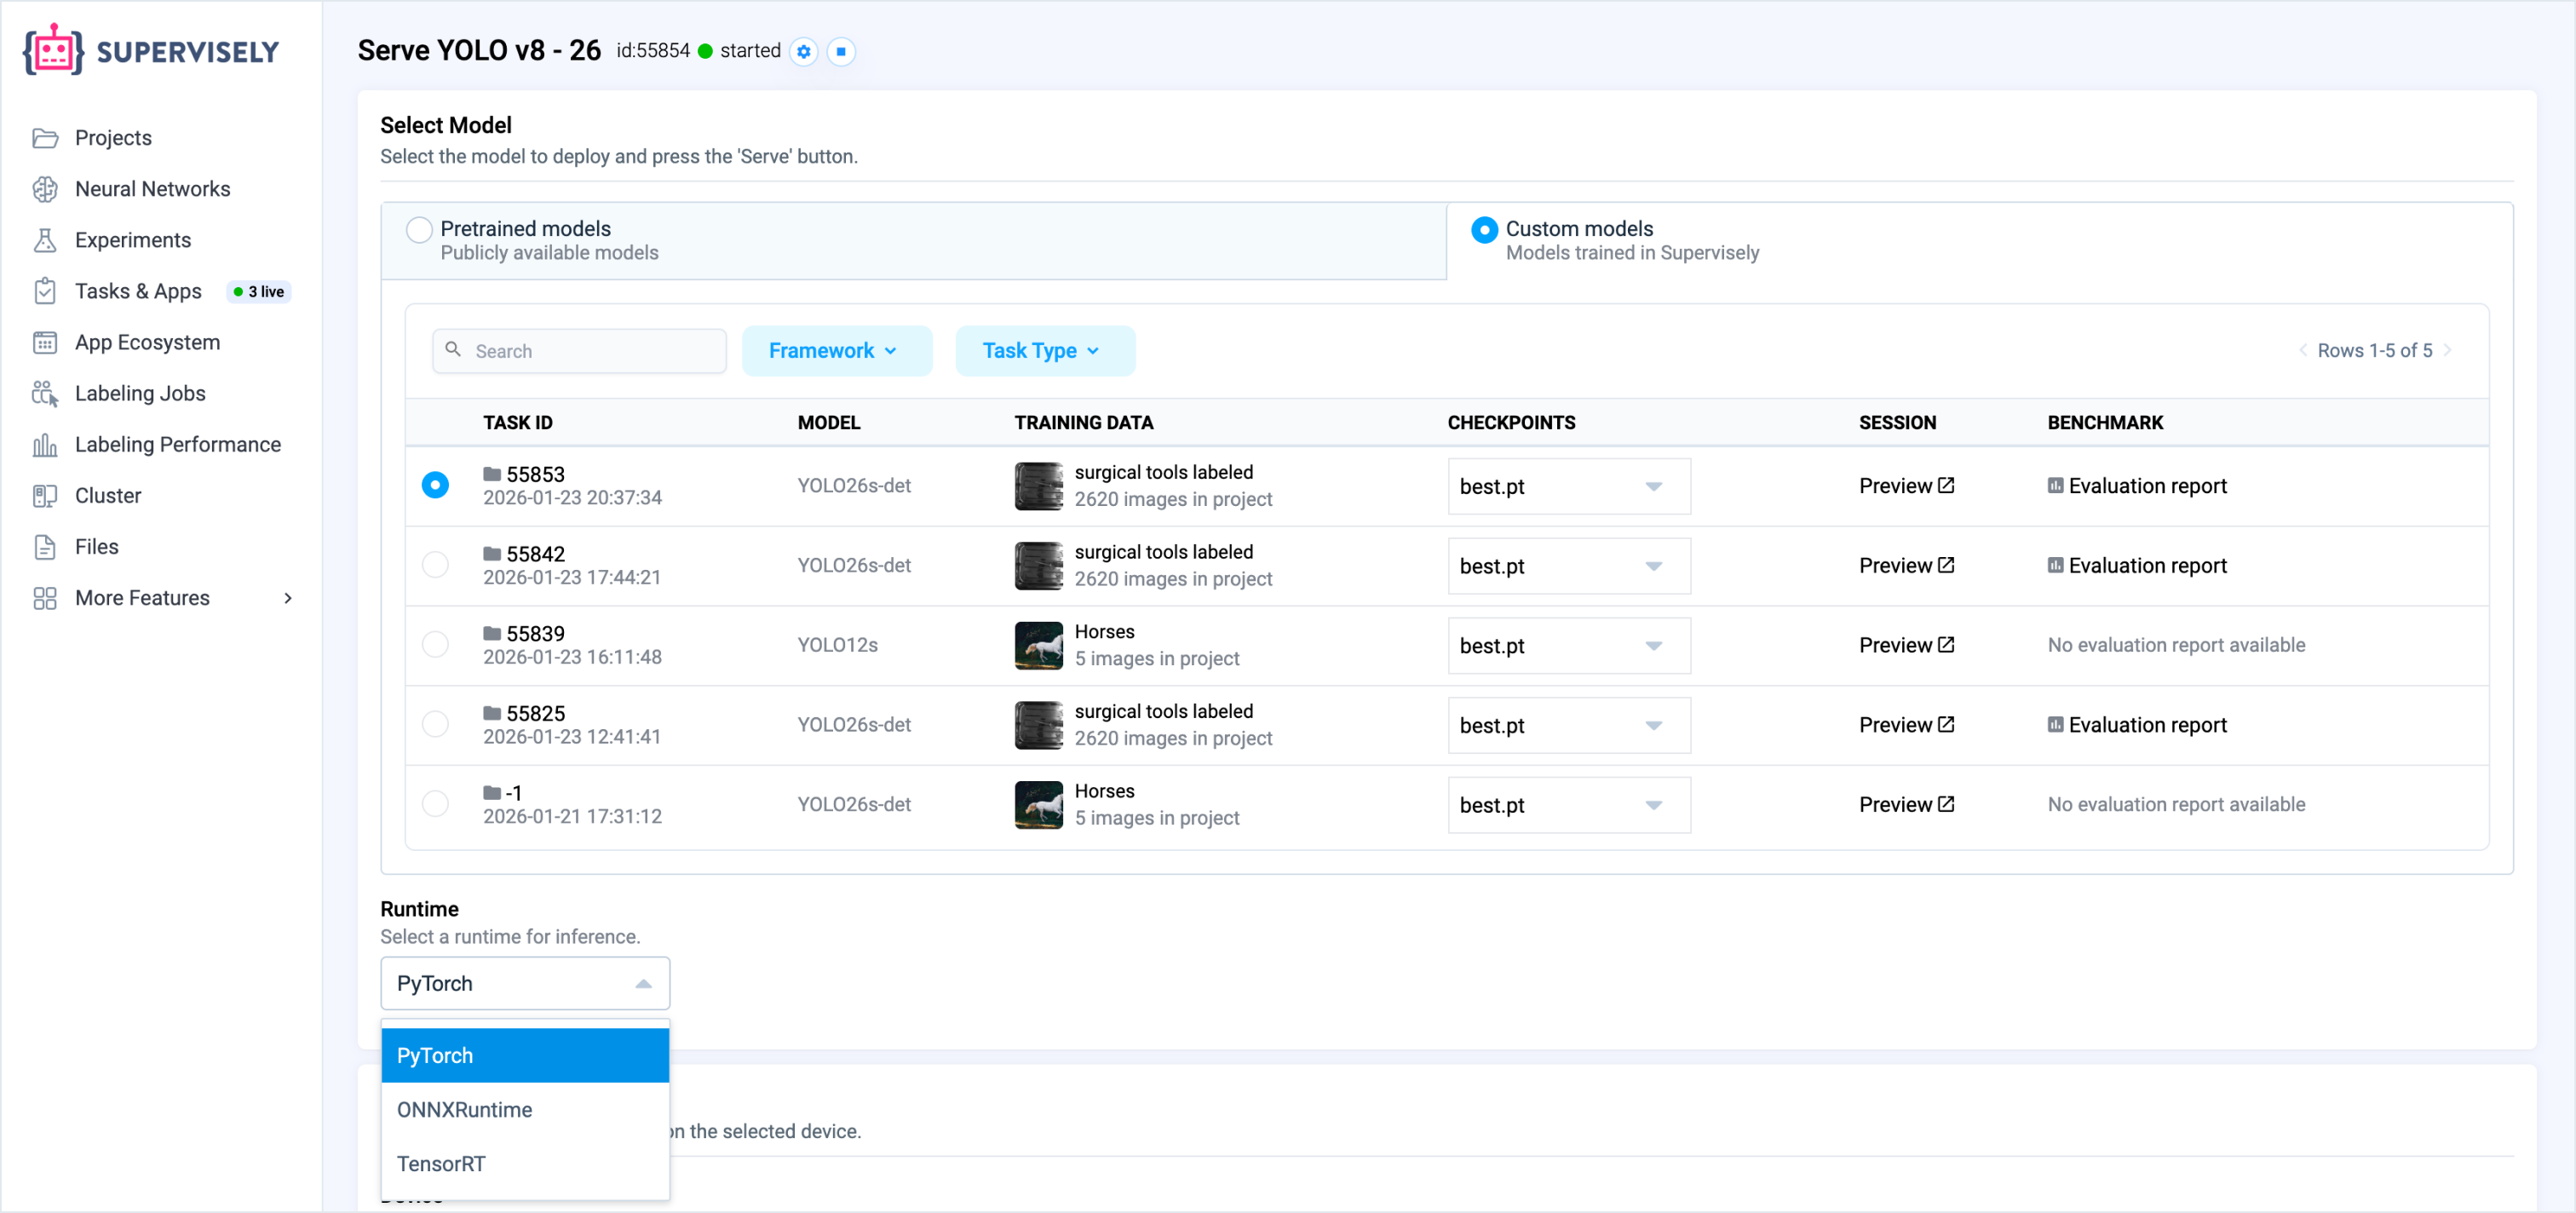This screenshot has height=1213, width=2576.
Task: Open the Task Type filter dropdown
Action: (1044, 351)
